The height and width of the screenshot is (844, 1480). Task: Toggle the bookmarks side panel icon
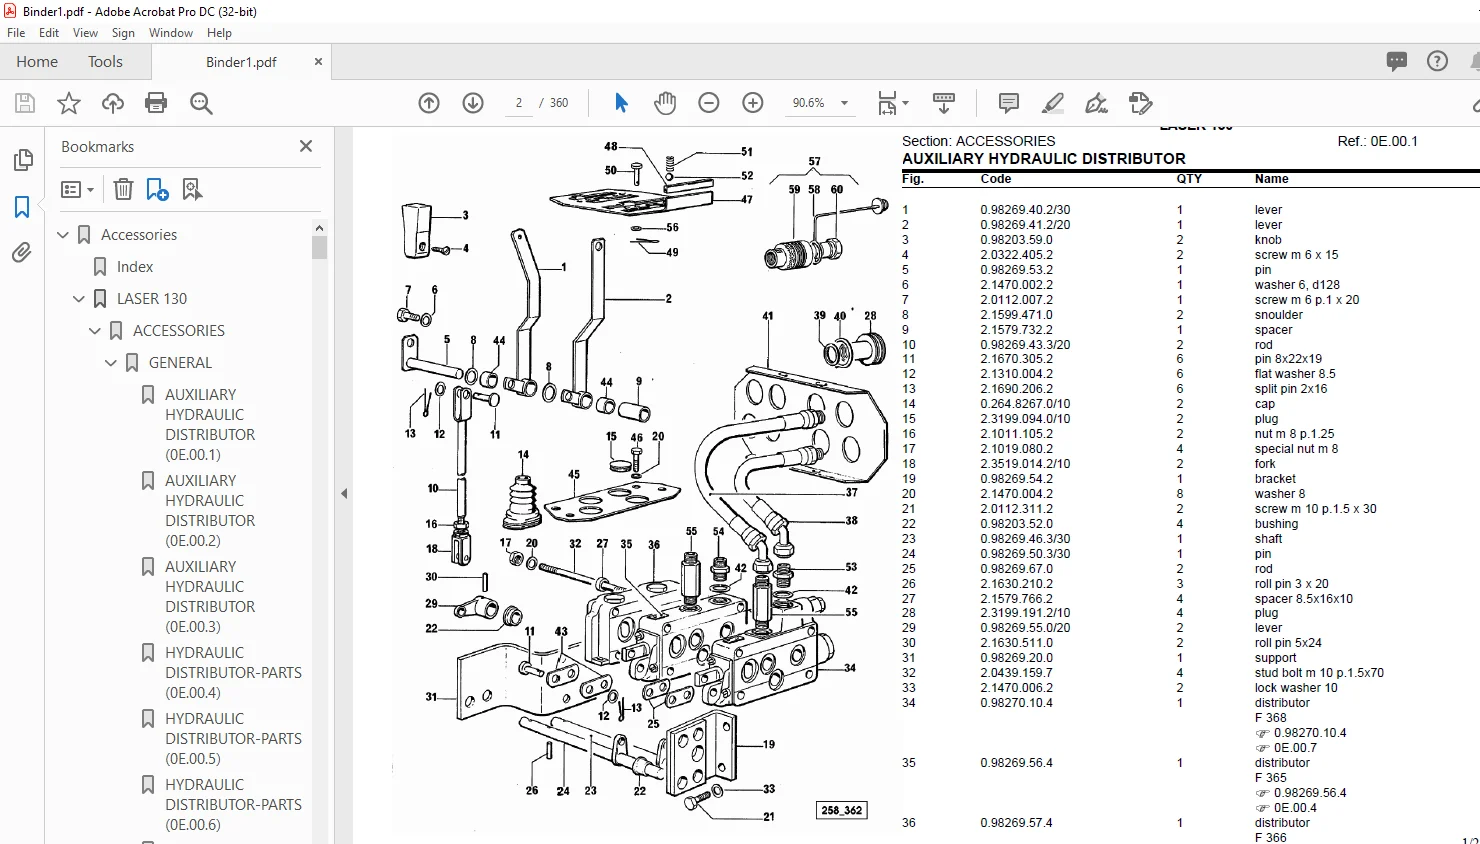22,207
